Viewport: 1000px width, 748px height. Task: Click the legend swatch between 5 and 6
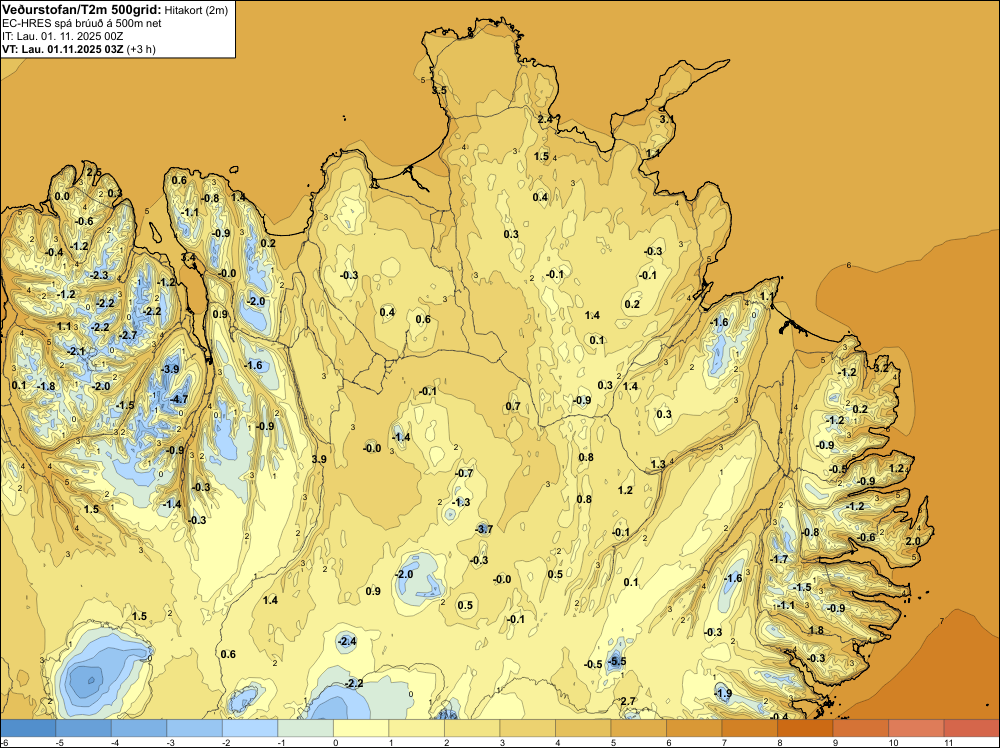coord(638,728)
